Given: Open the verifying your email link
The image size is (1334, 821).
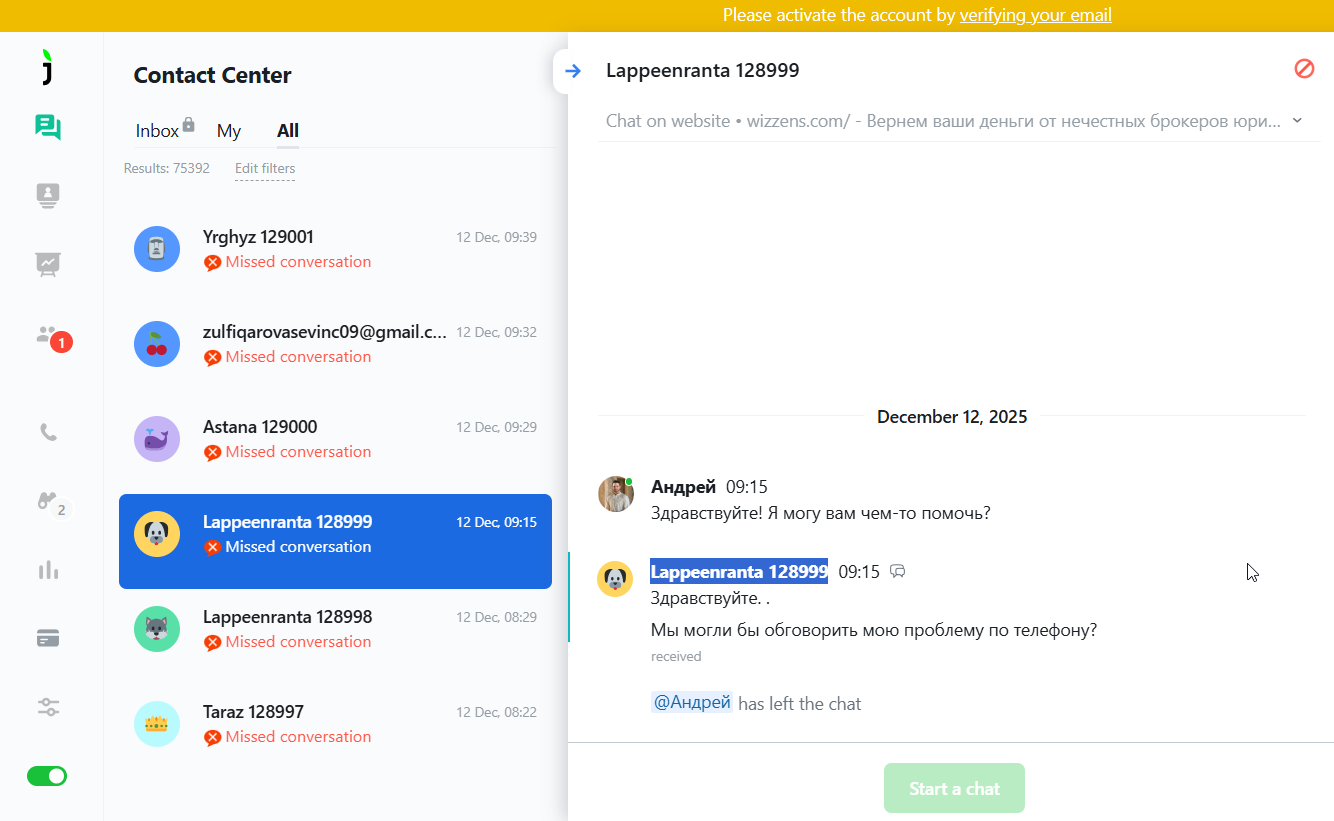Looking at the screenshot, I should 1036,15.
